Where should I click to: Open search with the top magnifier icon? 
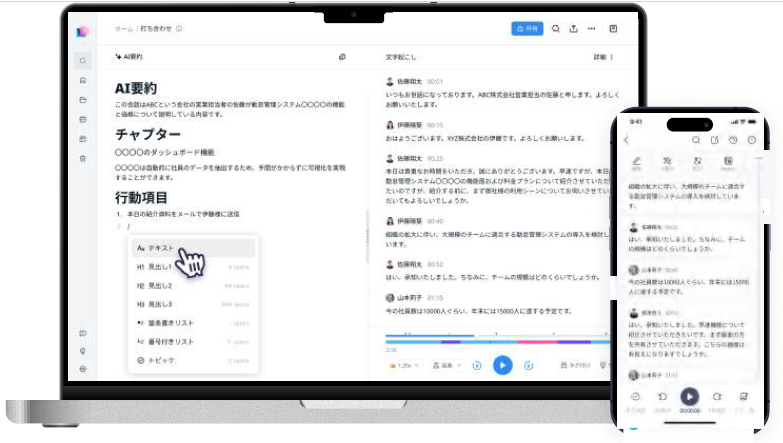(x=556, y=29)
